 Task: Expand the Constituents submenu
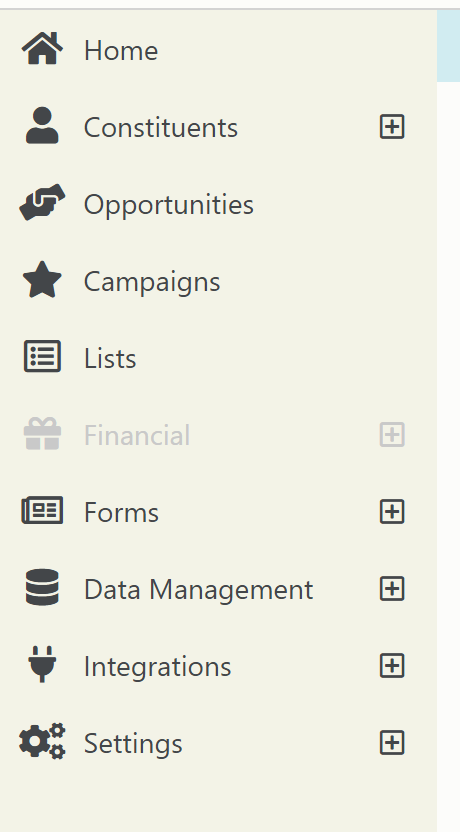tap(392, 127)
